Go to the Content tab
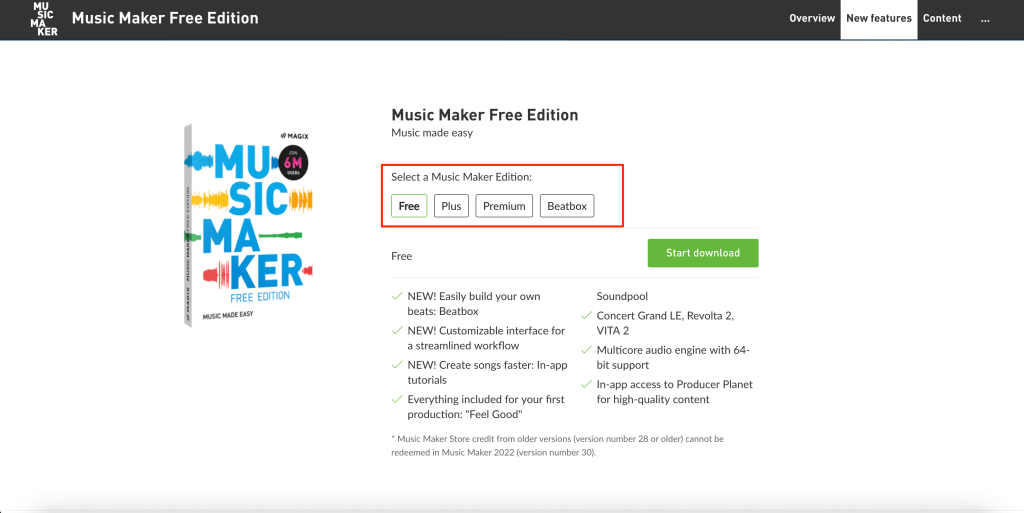The width and height of the screenshot is (1024, 513). [942, 18]
